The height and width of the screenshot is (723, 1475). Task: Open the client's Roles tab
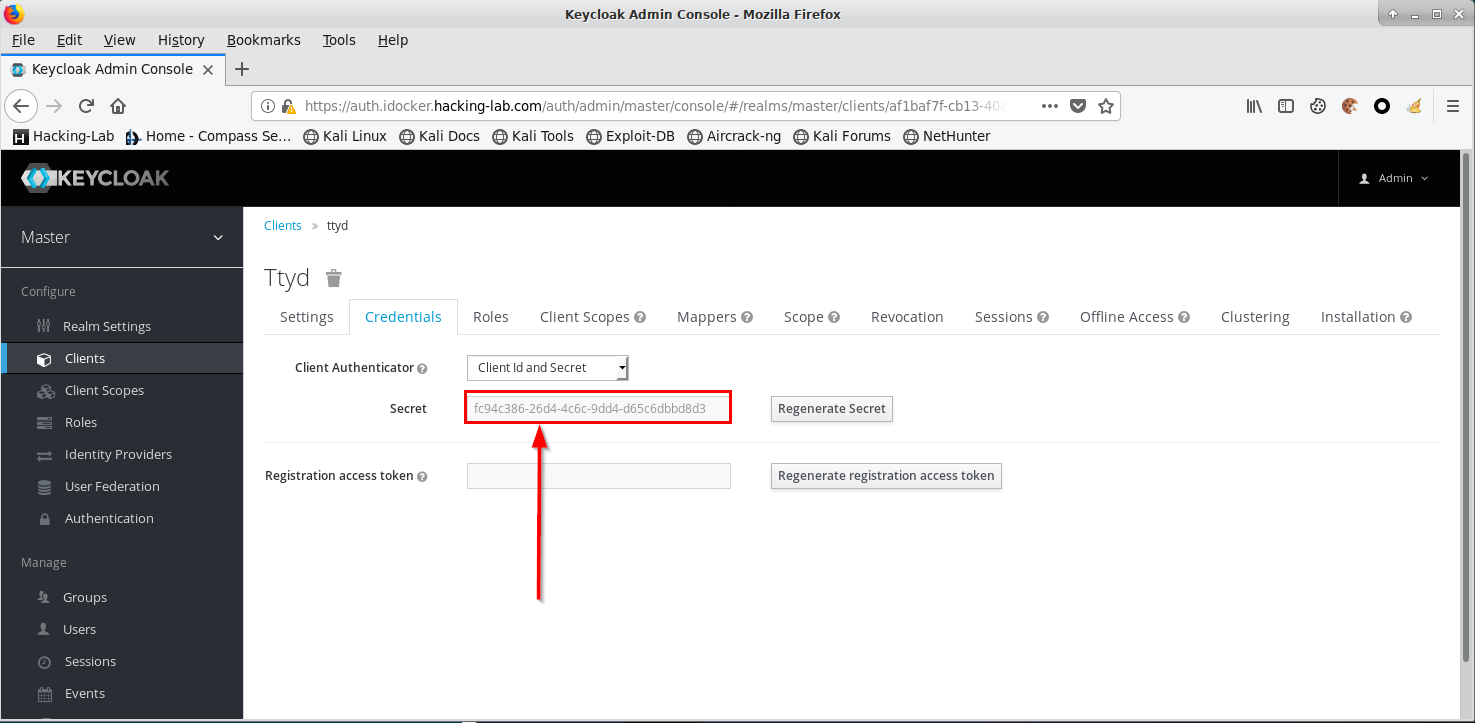(x=491, y=317)
